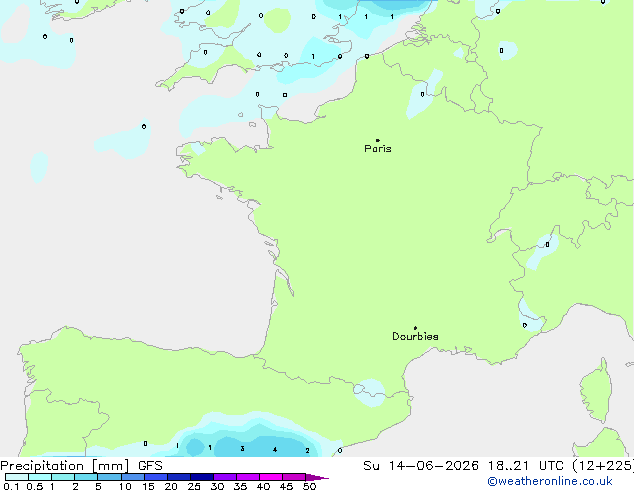The width and height of the screenshot is (634, 490).
Task: Click the 'Su 14-06-2026 18..21 UTC' timestamp
Action: (463, 466)
